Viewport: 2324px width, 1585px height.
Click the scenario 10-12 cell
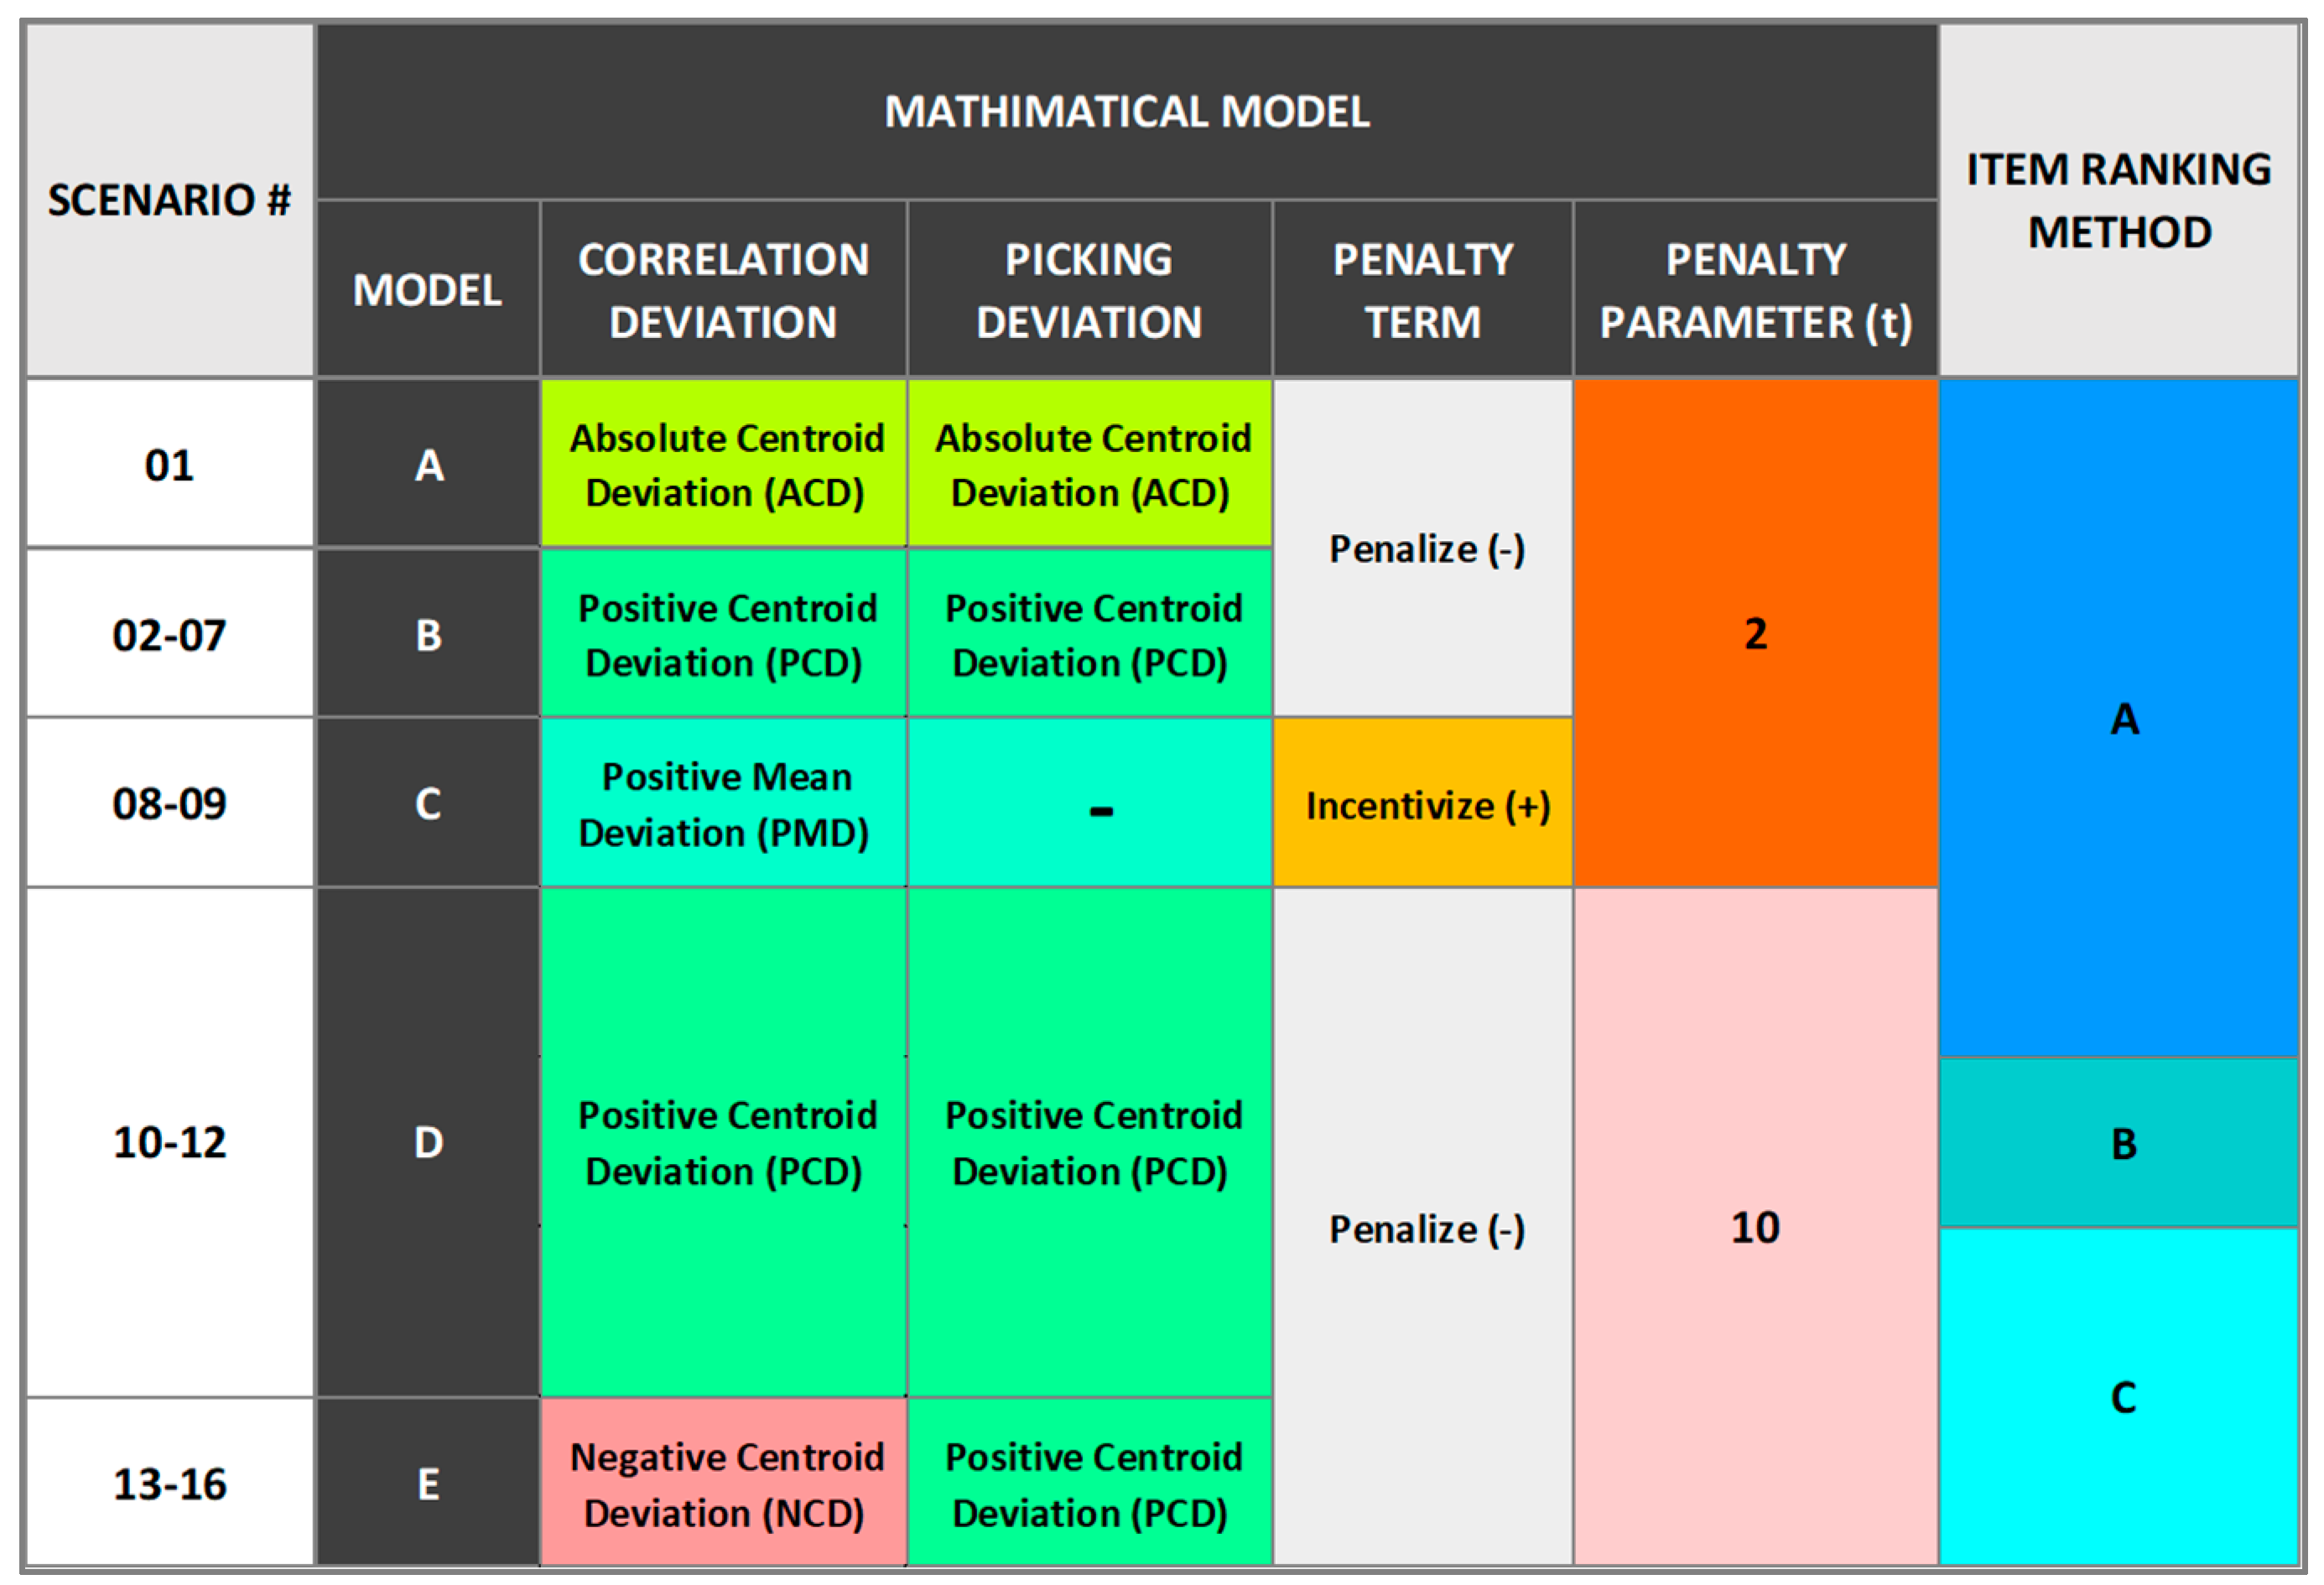(x=169, y=1142)
